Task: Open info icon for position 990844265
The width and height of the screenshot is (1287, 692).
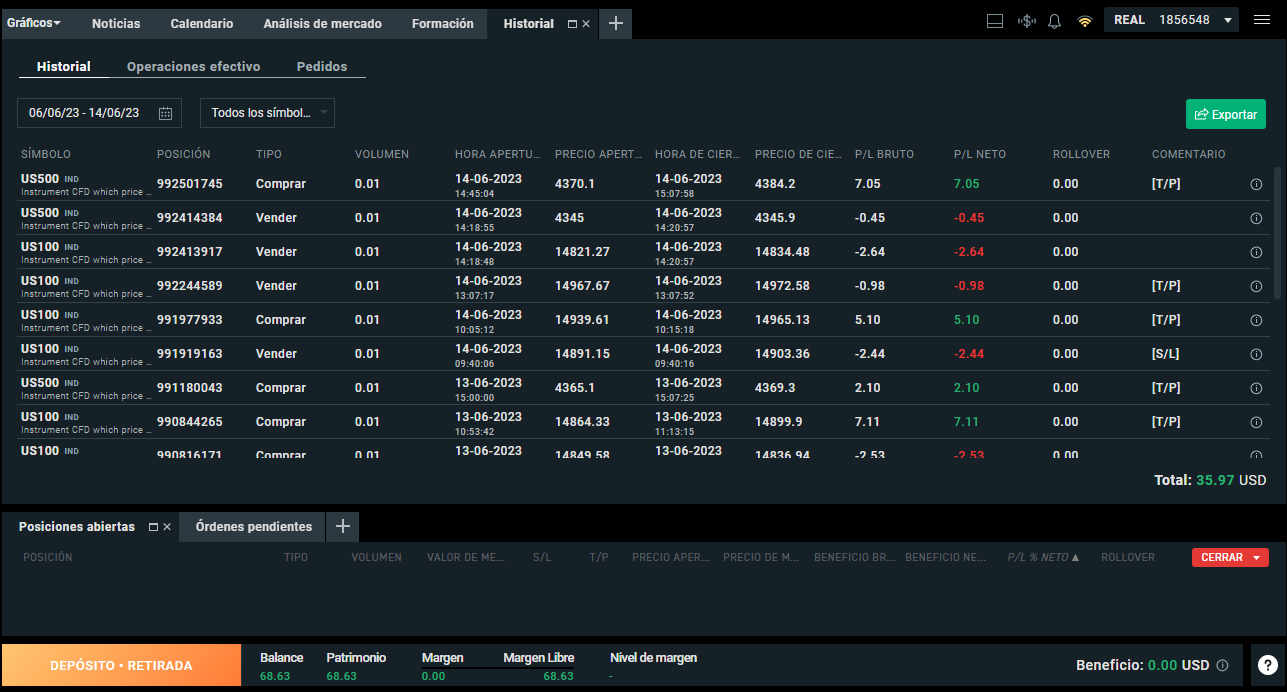Action: pyautogui.click(x=1256, y=422)
